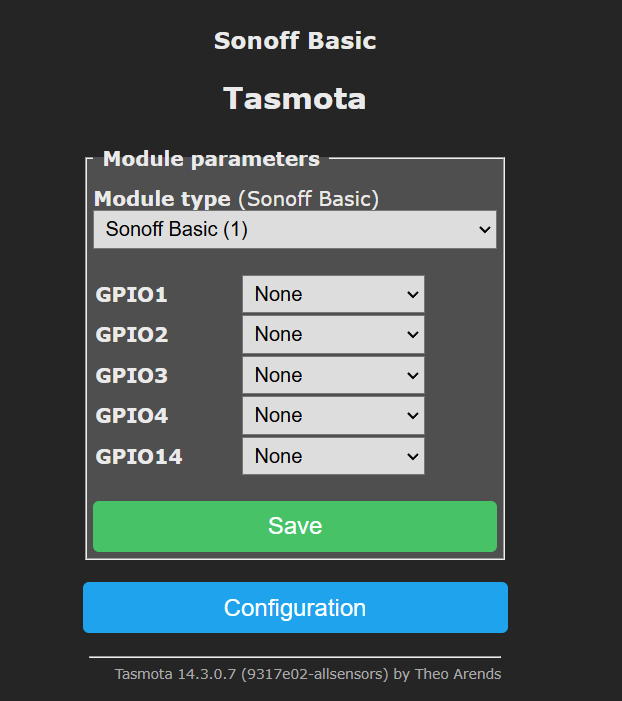This screenshot has height=701, width=622.
Task: Click the GPIO1 label
Action: [131, 295]
